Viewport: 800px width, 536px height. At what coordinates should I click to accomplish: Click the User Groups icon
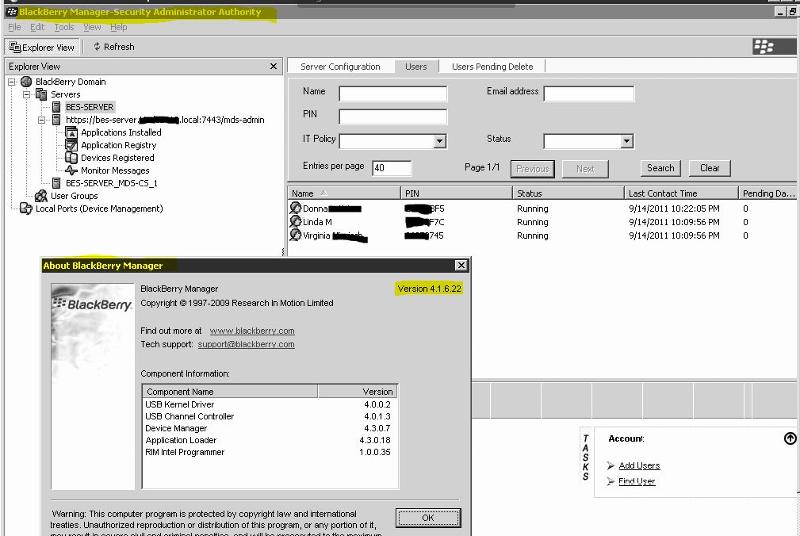point(41,196)
